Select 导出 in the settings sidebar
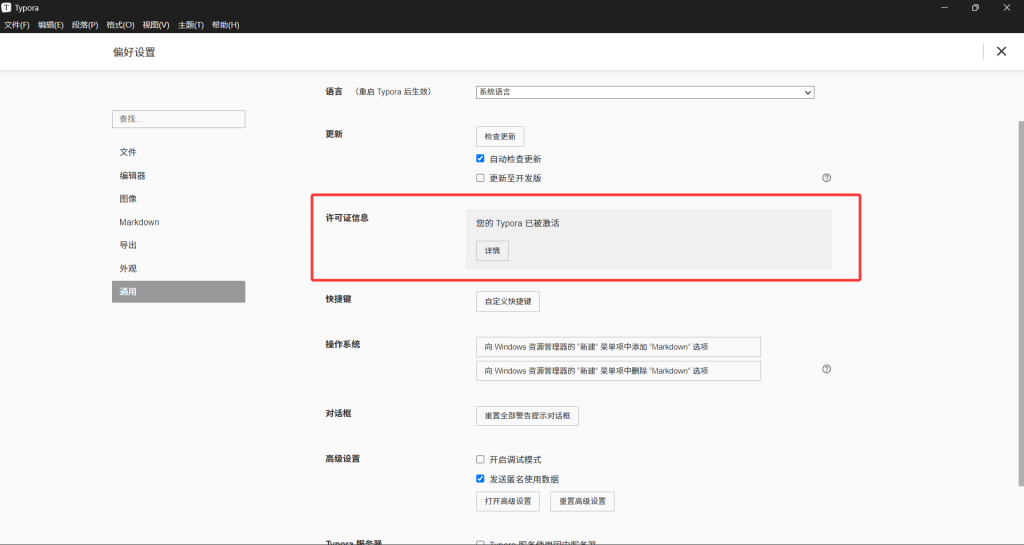1024x545 pixels. [178, 245]
